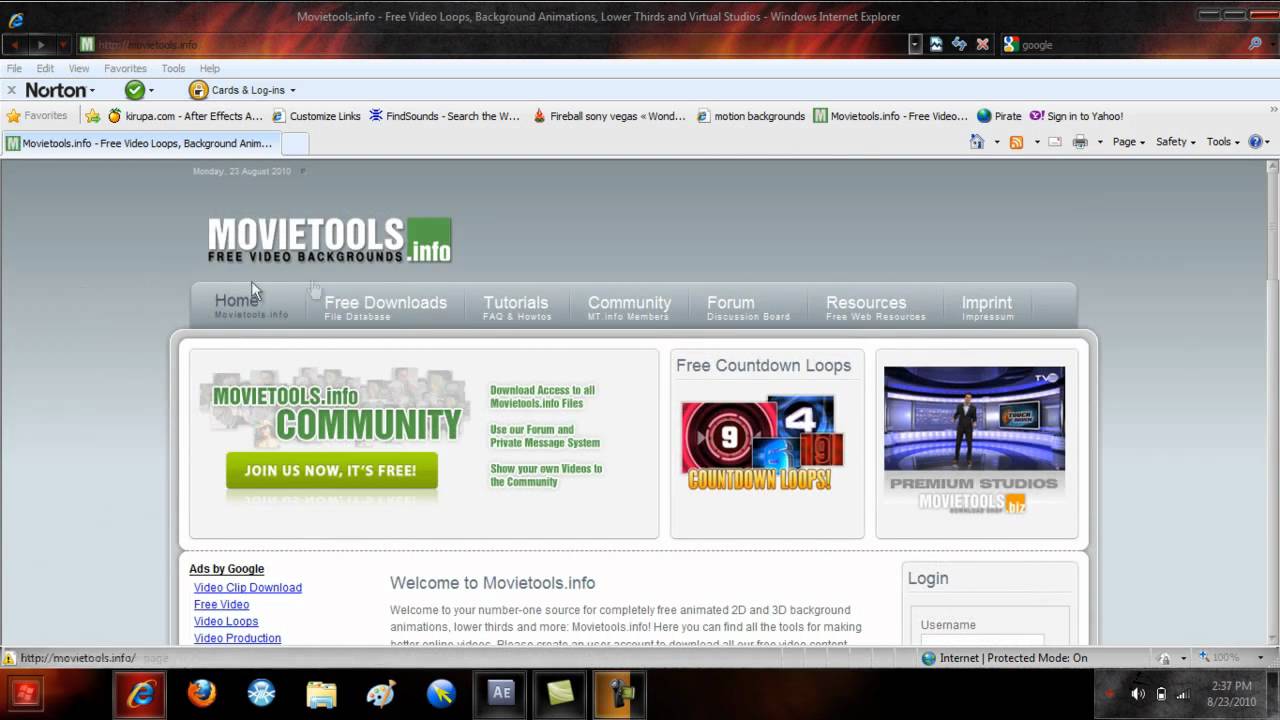Click the Free Downloads navigation item
The width and height of the screenshot is (1280, 720).
tap(385, 307)
